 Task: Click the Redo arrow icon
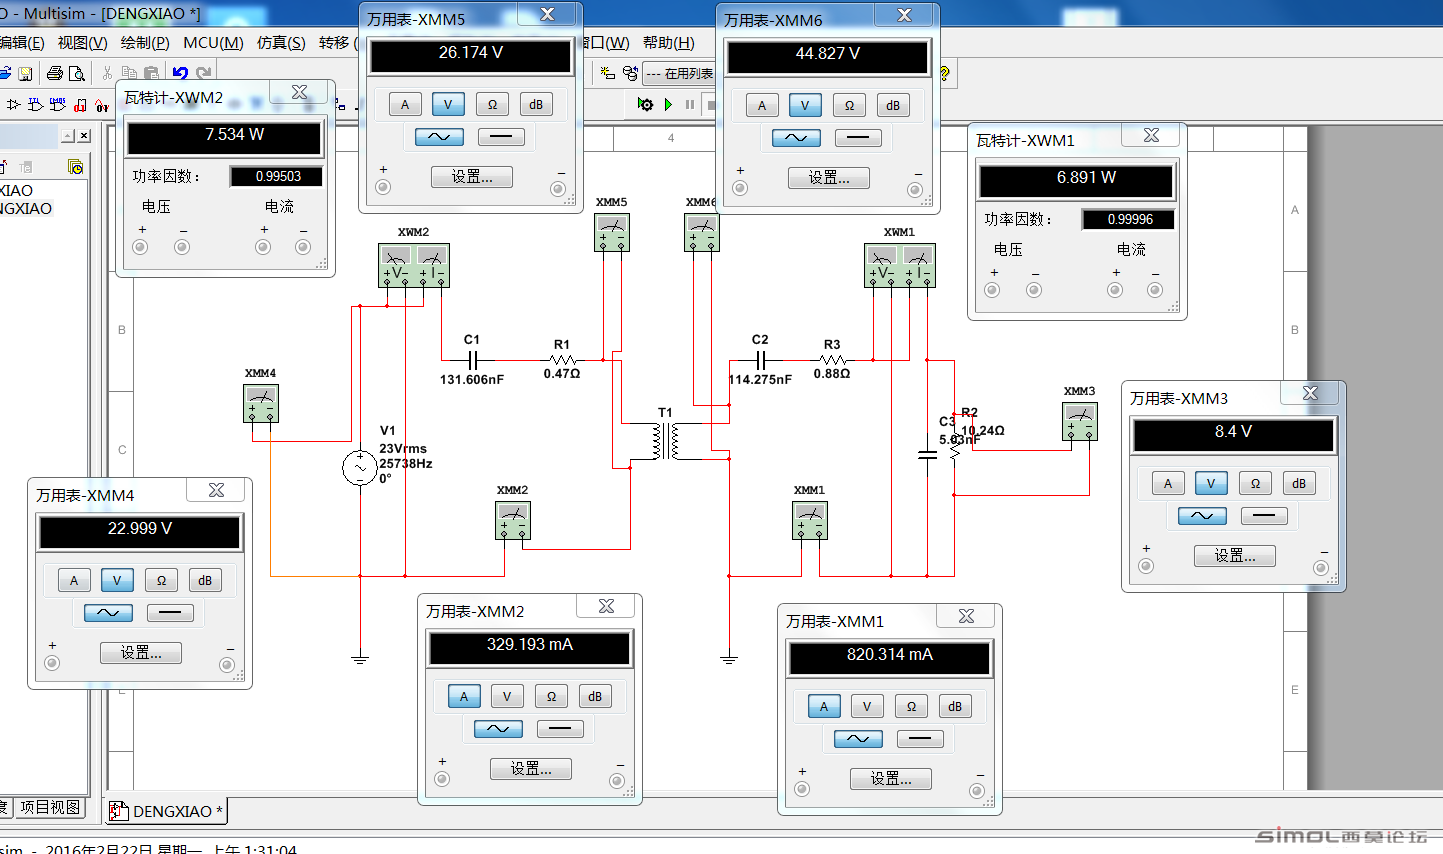click(x=204, y=73)
